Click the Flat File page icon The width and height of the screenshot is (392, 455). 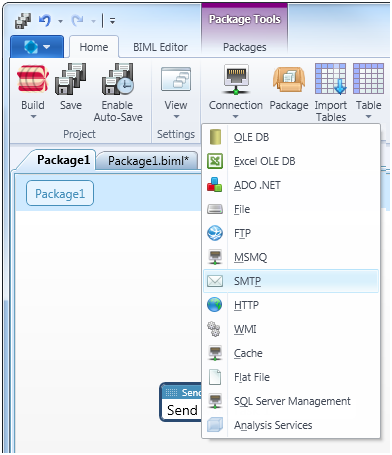tap(215, 377)
